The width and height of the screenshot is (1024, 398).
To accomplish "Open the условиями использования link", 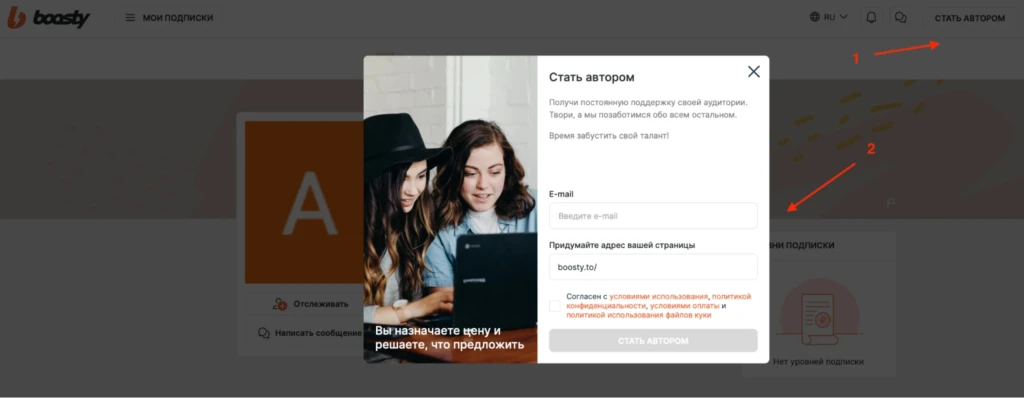I will click(659, 296).
